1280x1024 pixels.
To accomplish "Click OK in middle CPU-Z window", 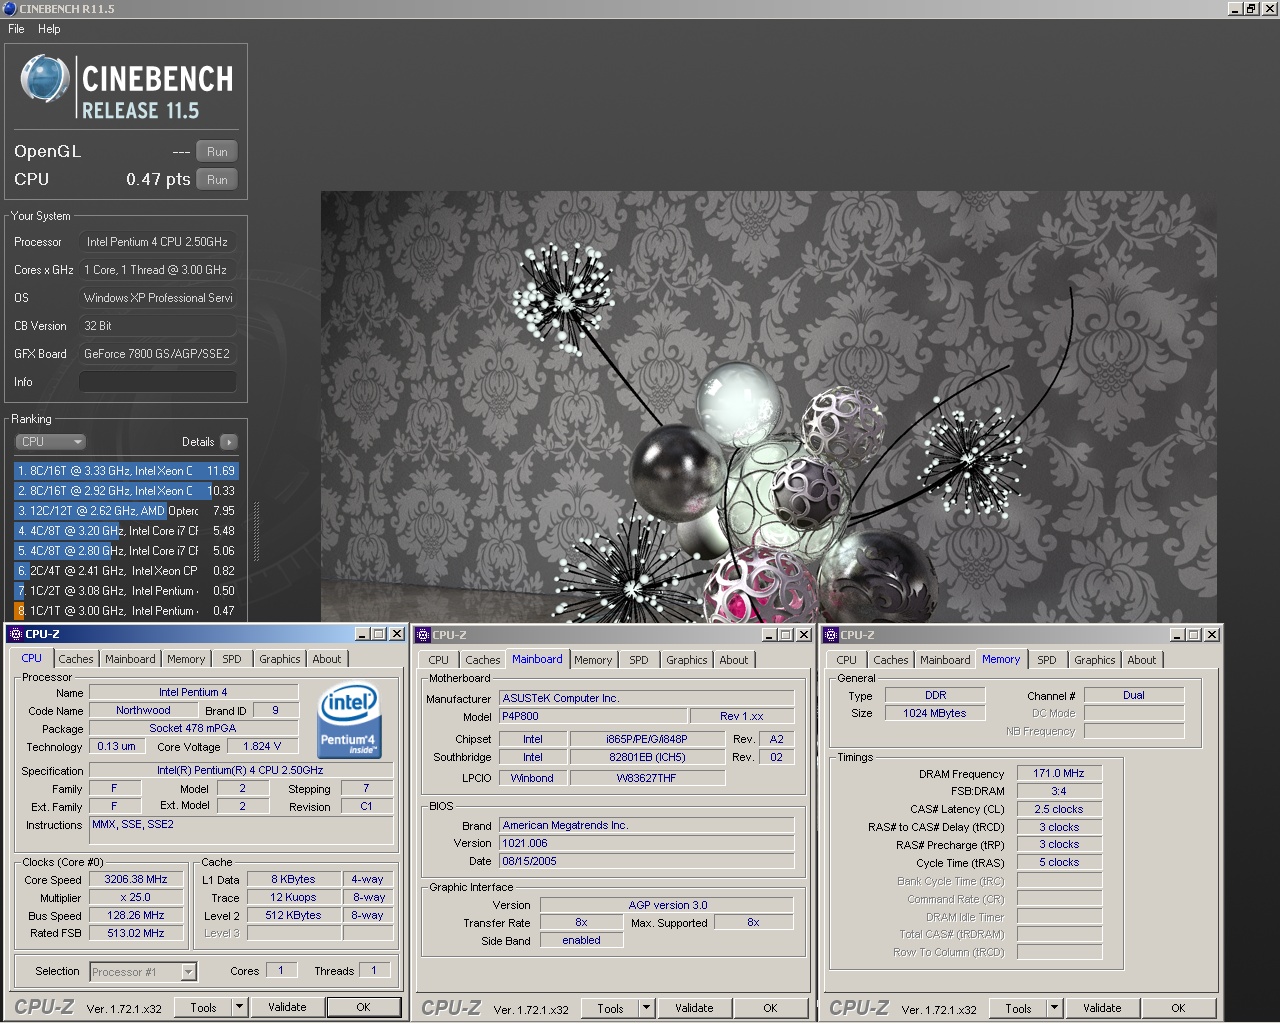I will (x=770, y=1009).
